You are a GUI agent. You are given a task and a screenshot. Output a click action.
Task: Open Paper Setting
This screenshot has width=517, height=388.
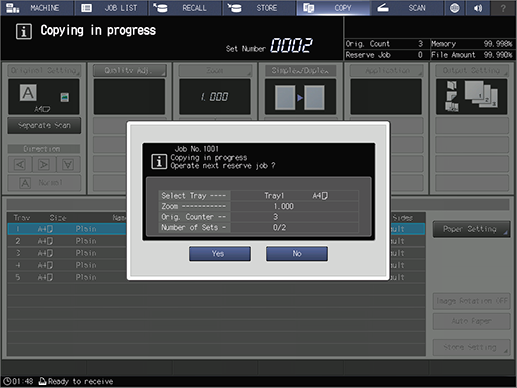[x=471, y=229]
